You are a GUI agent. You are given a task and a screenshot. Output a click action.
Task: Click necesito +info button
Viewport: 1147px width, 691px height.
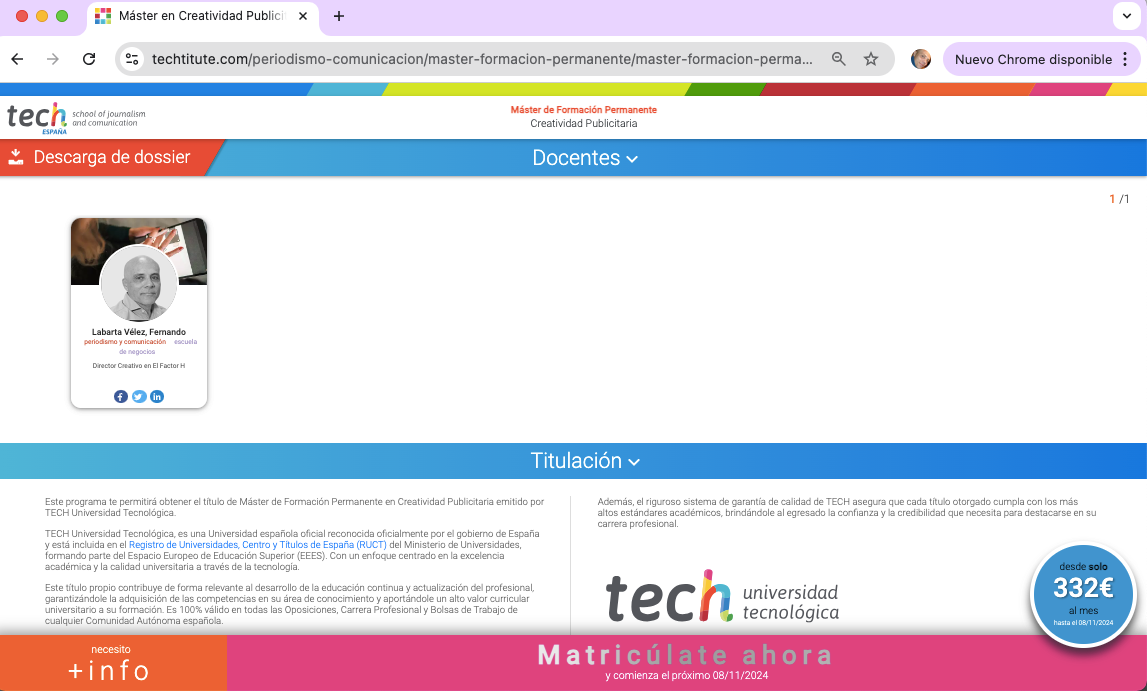113,663
